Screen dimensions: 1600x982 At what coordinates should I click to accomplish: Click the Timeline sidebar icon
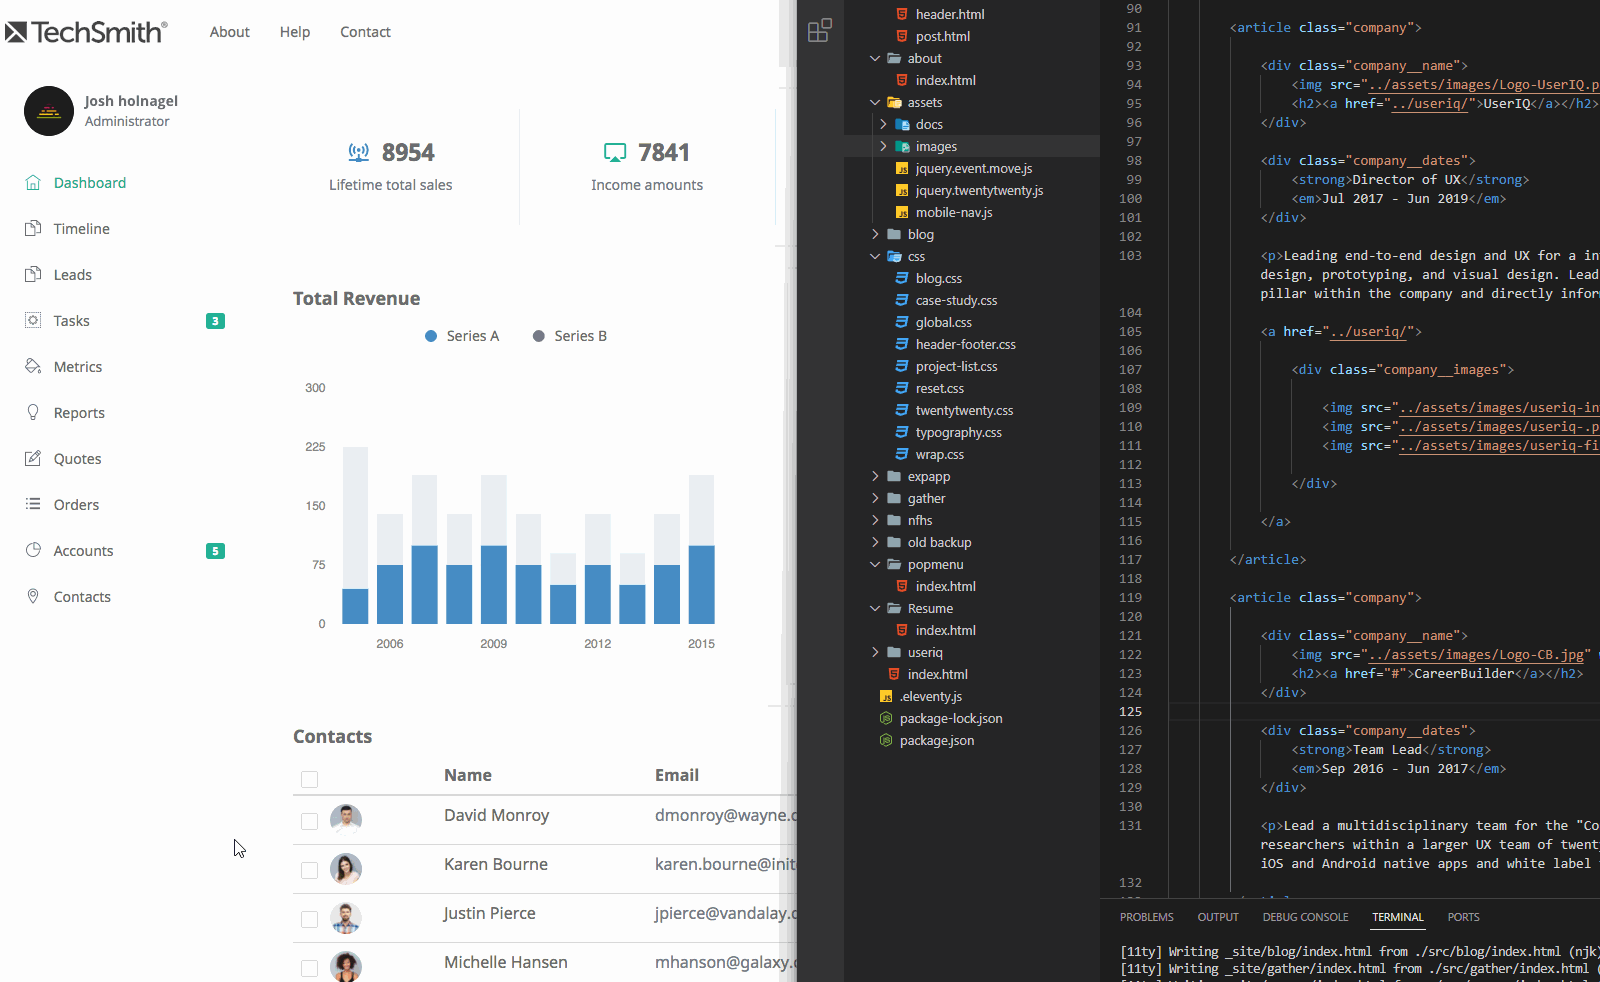pos(33,229)
